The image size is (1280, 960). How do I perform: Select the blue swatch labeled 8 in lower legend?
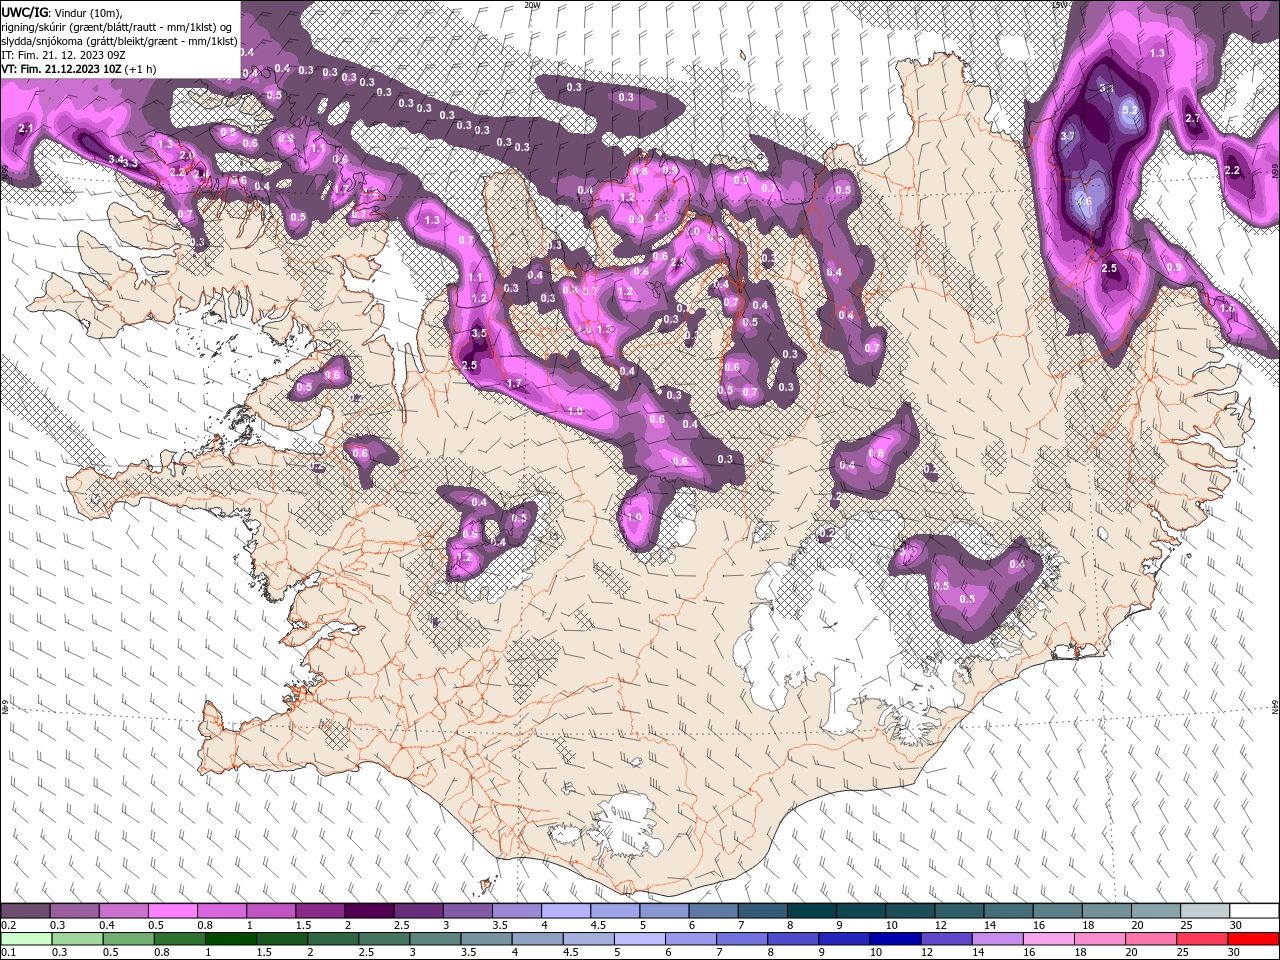pyautogui.click(x=793, y=939)
